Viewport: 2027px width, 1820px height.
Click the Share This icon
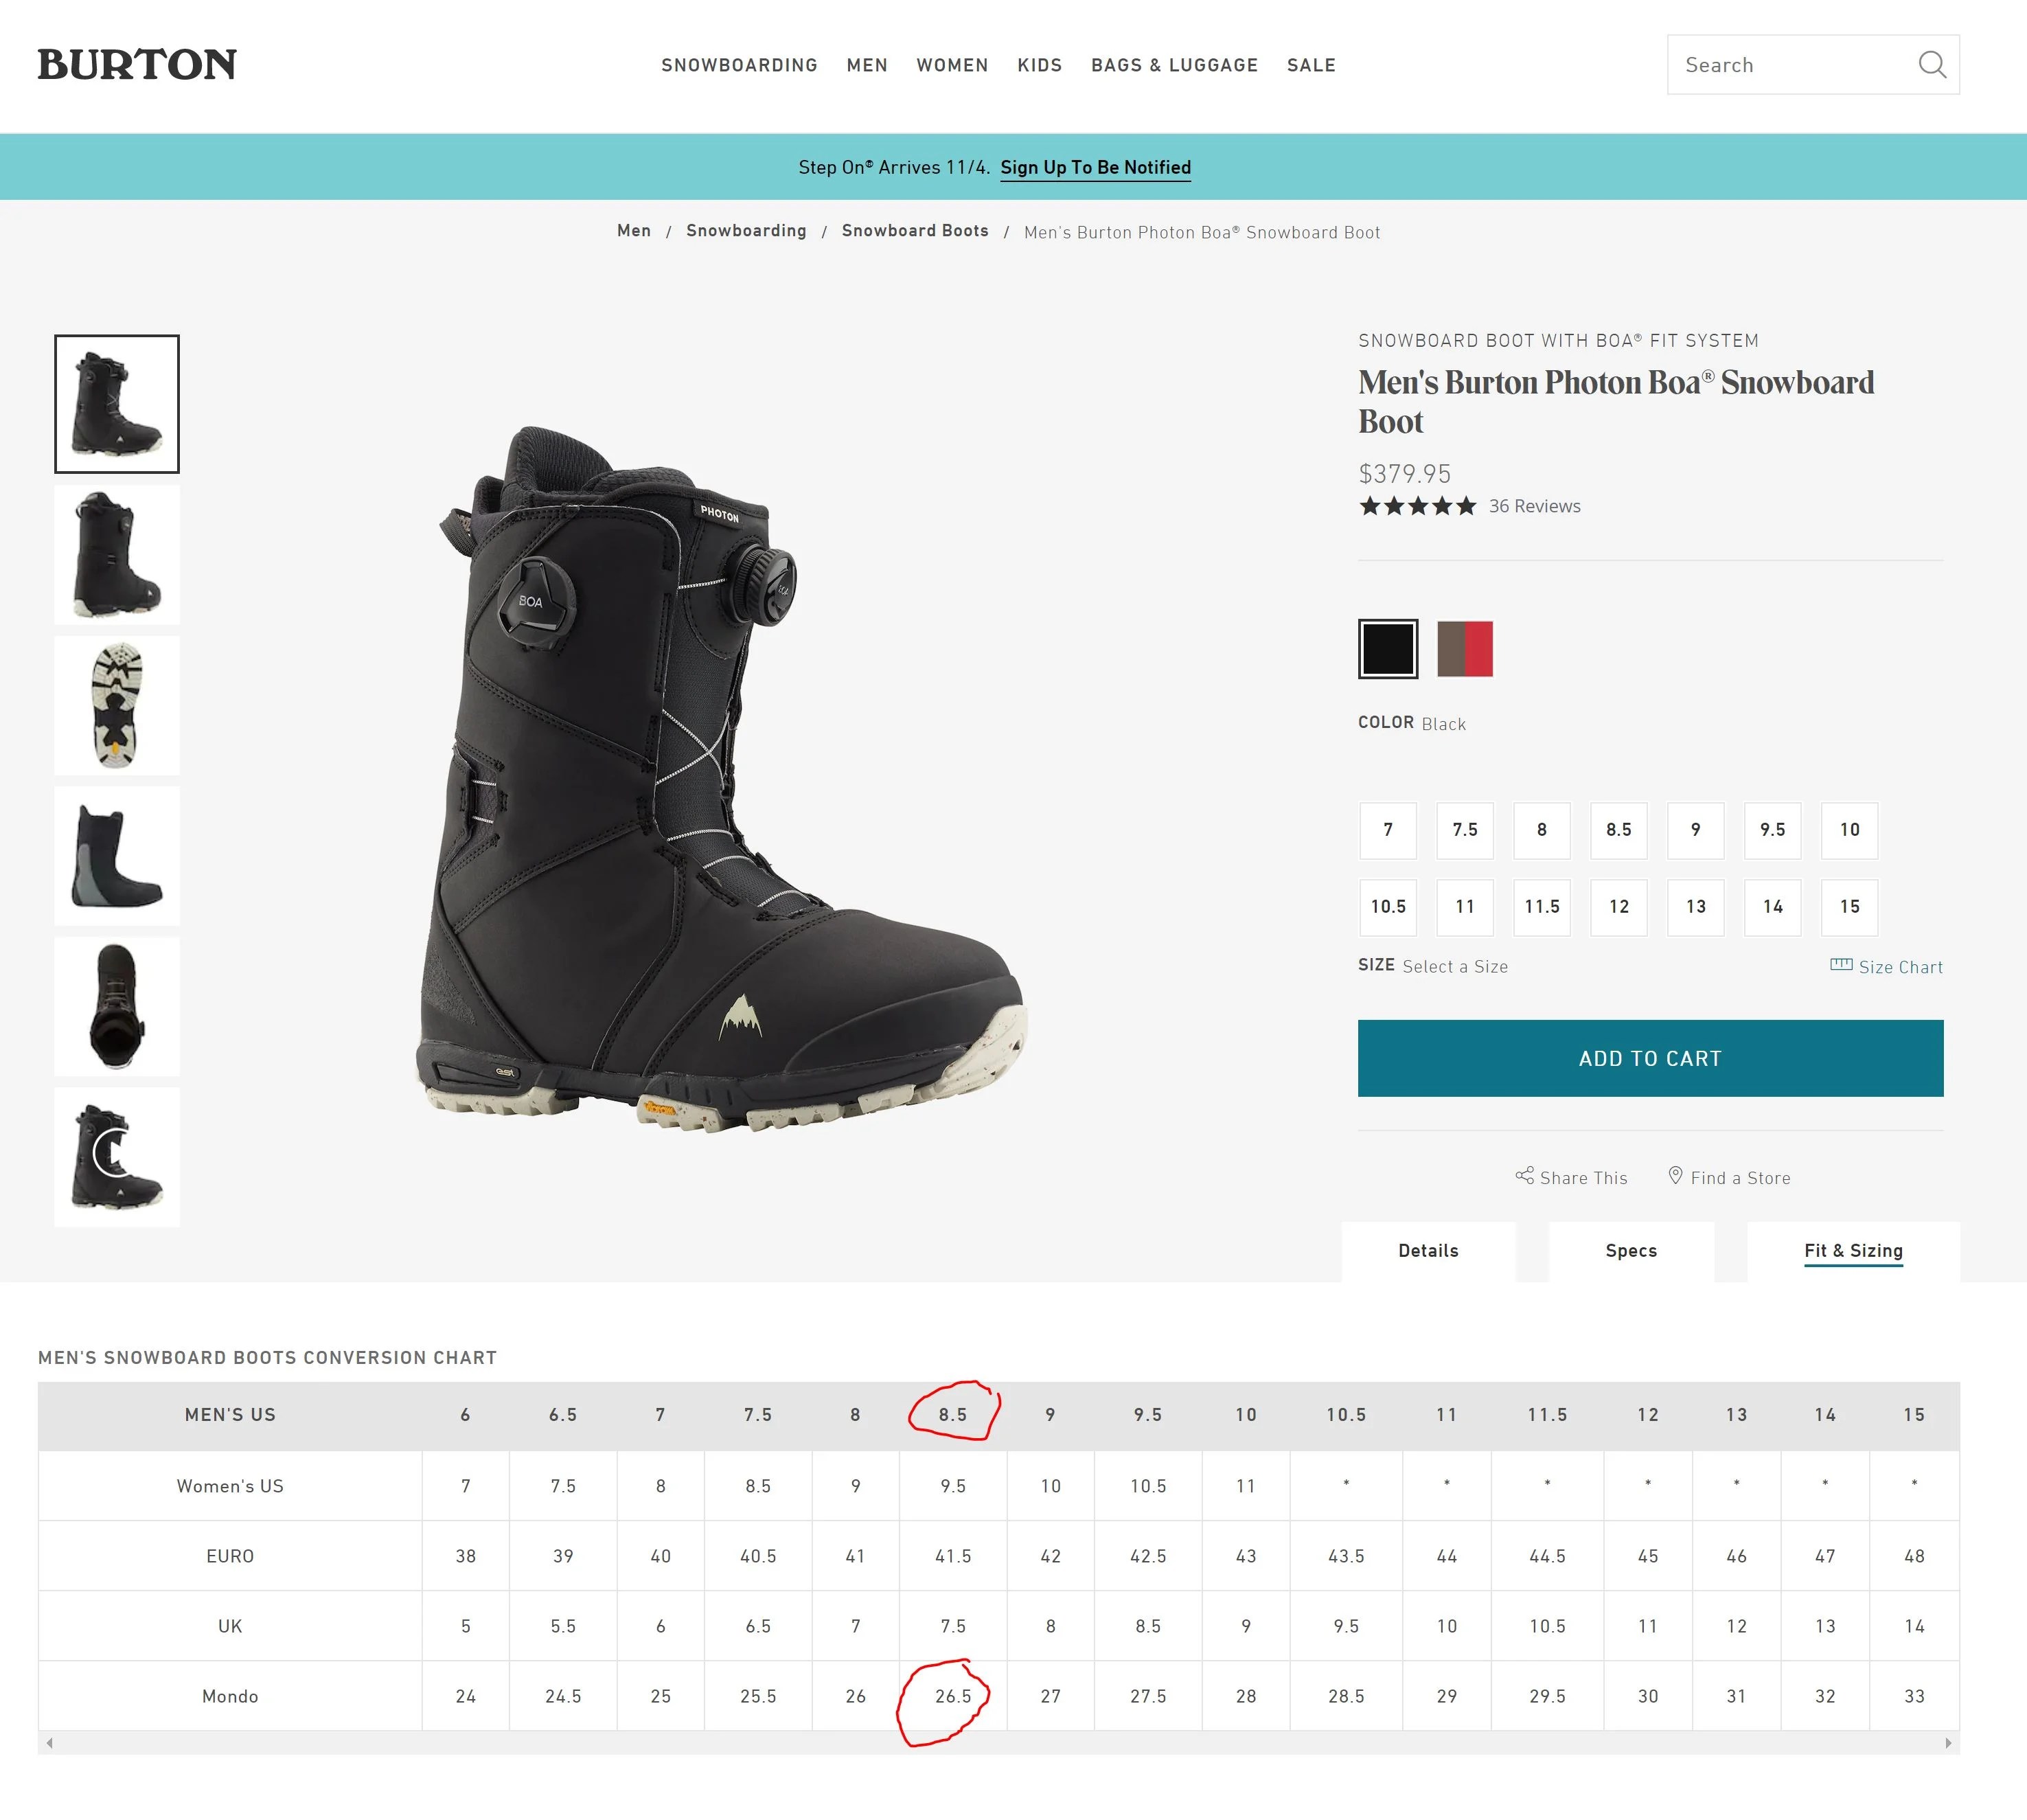[1524, 1176]
